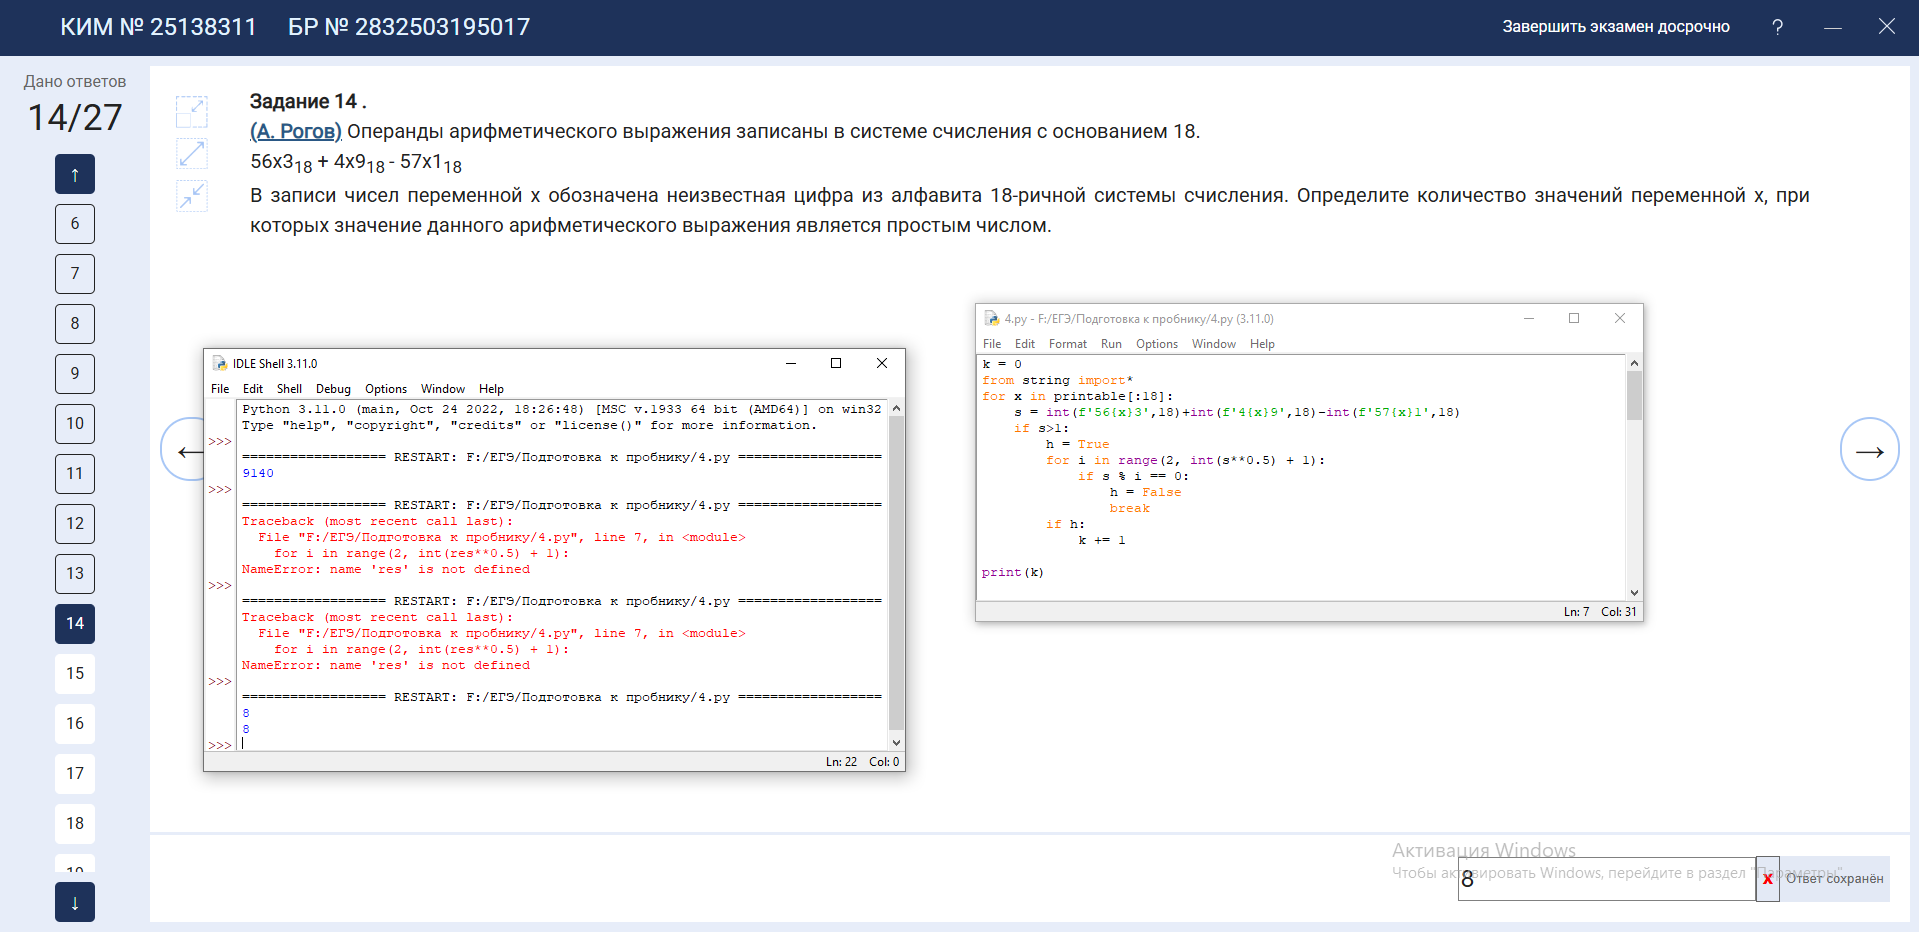Click the shrink icon with inward arrows
This screenshot has height=932, width=1919.
pyautogui.click(x=191, y=195)
